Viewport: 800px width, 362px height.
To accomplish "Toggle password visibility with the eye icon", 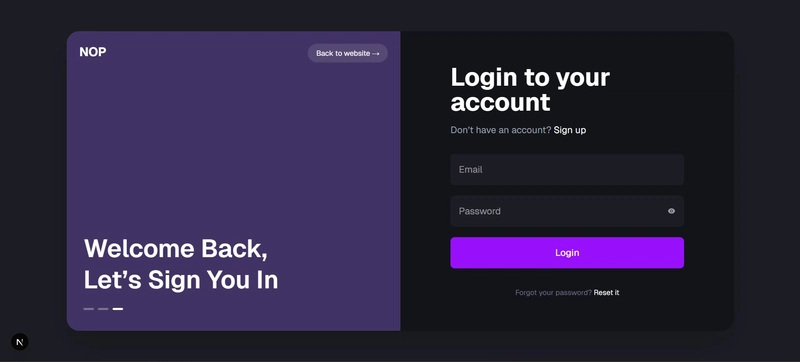I will pyautogui.click(x=671, y=211).
